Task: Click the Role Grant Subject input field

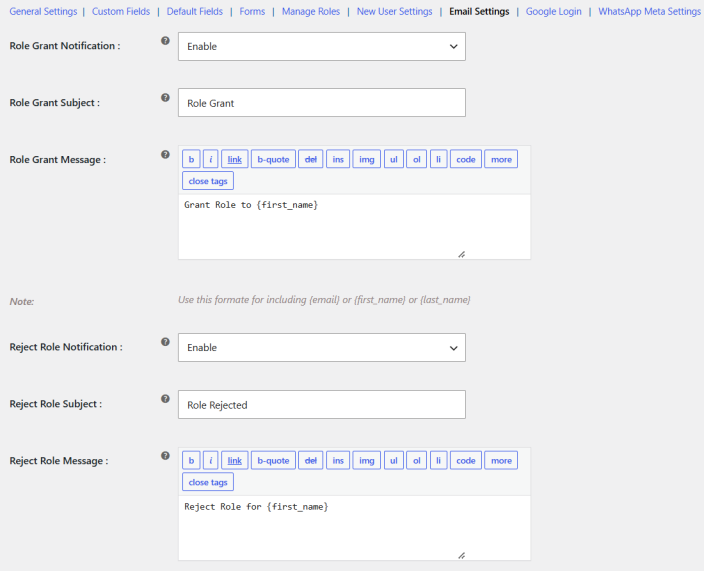Action: (x=321, y=103)
